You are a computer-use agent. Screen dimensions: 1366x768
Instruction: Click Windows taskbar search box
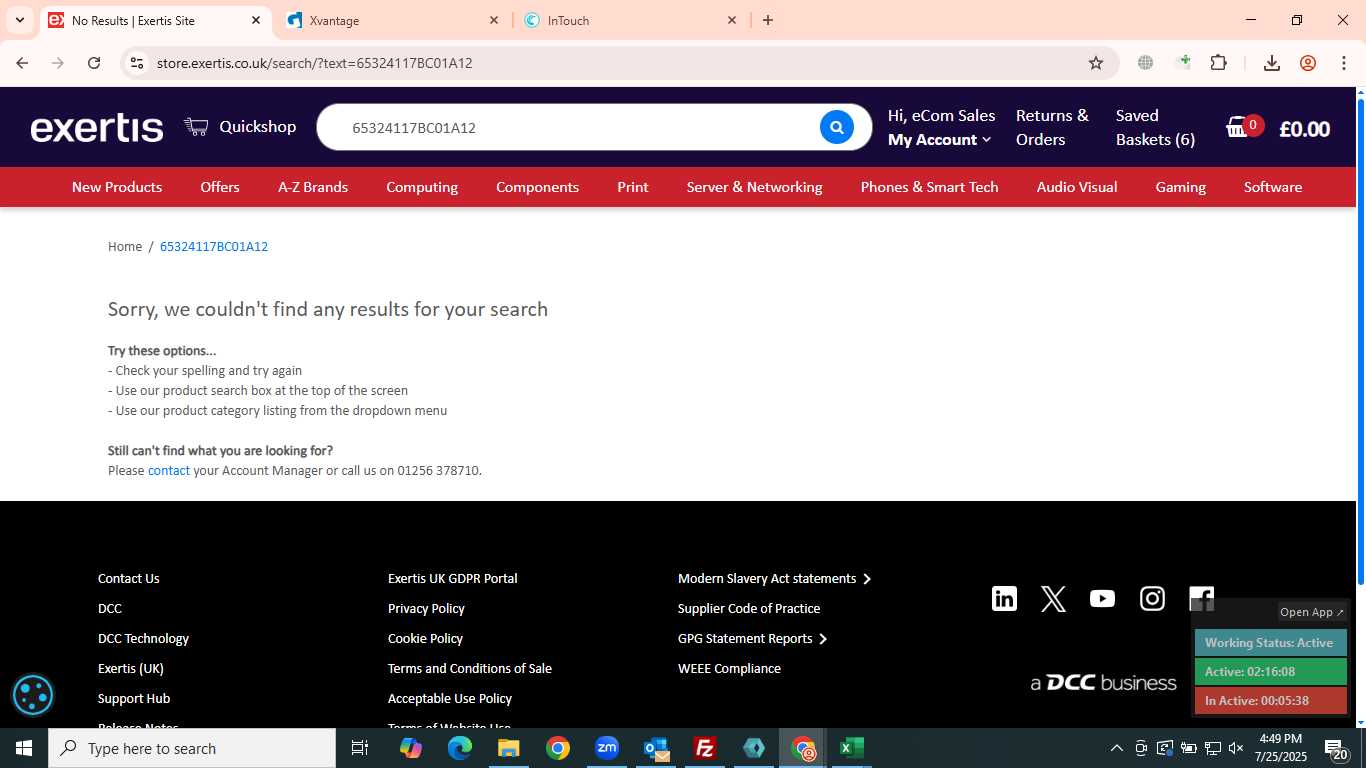192,748
